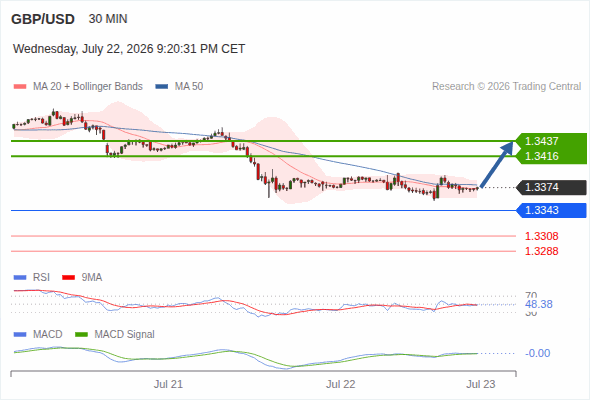Click the 9MA legend label

coord(92,278)
